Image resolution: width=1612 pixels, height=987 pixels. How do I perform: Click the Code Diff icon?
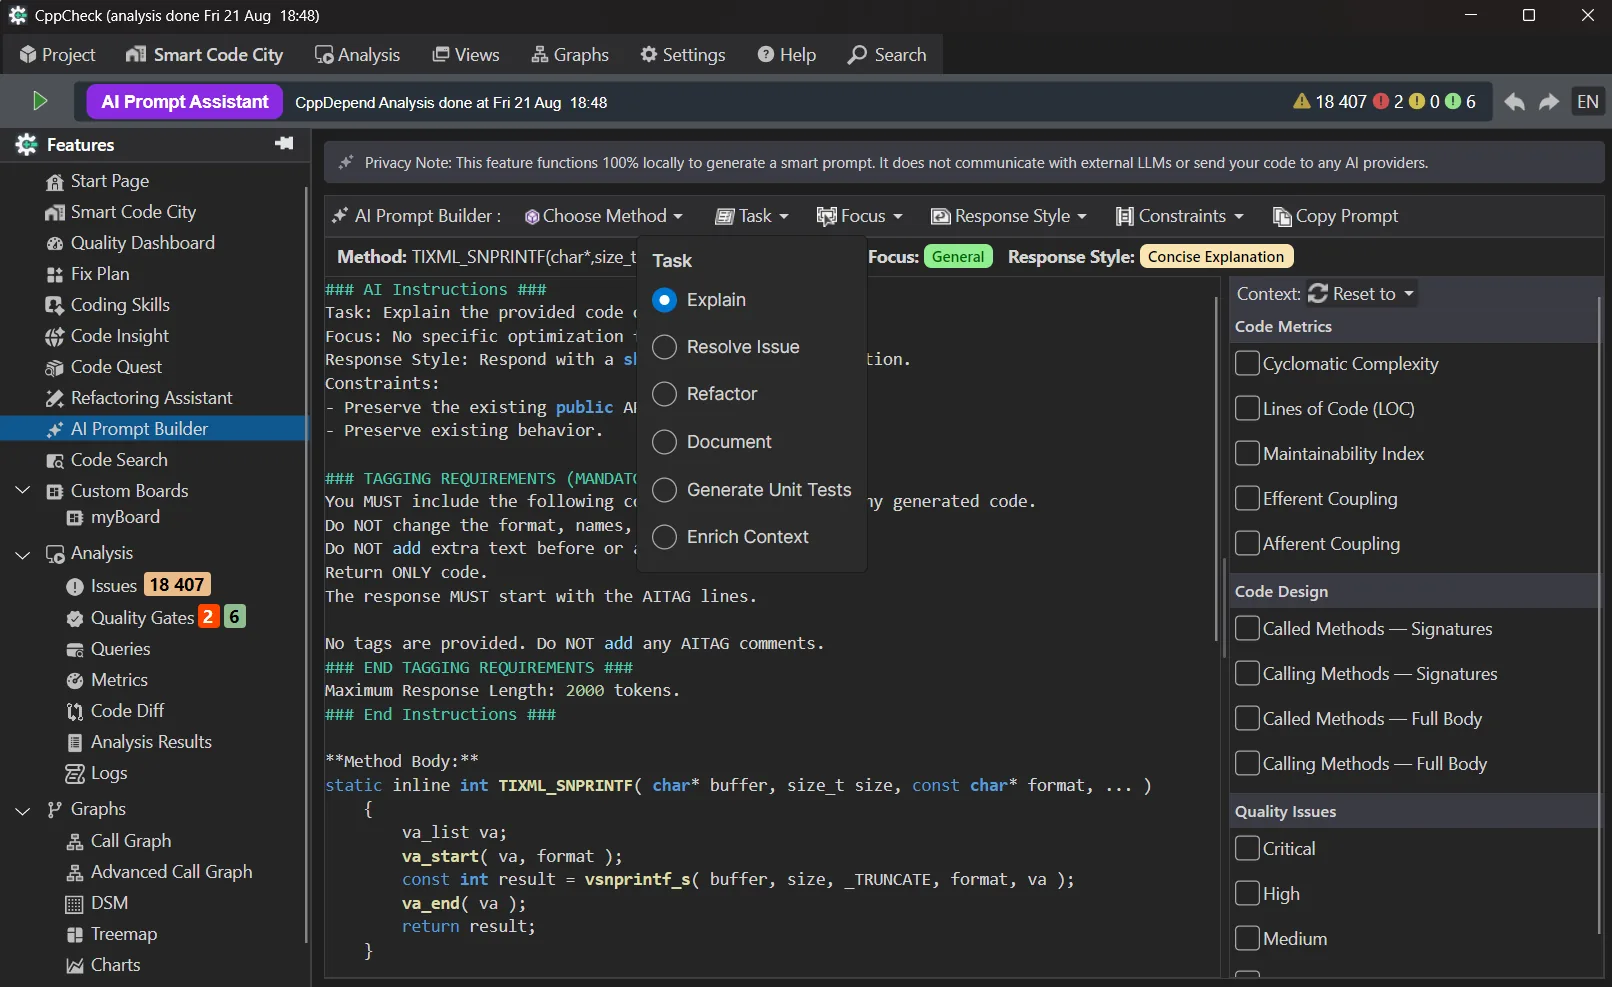[x=75, y=712]
